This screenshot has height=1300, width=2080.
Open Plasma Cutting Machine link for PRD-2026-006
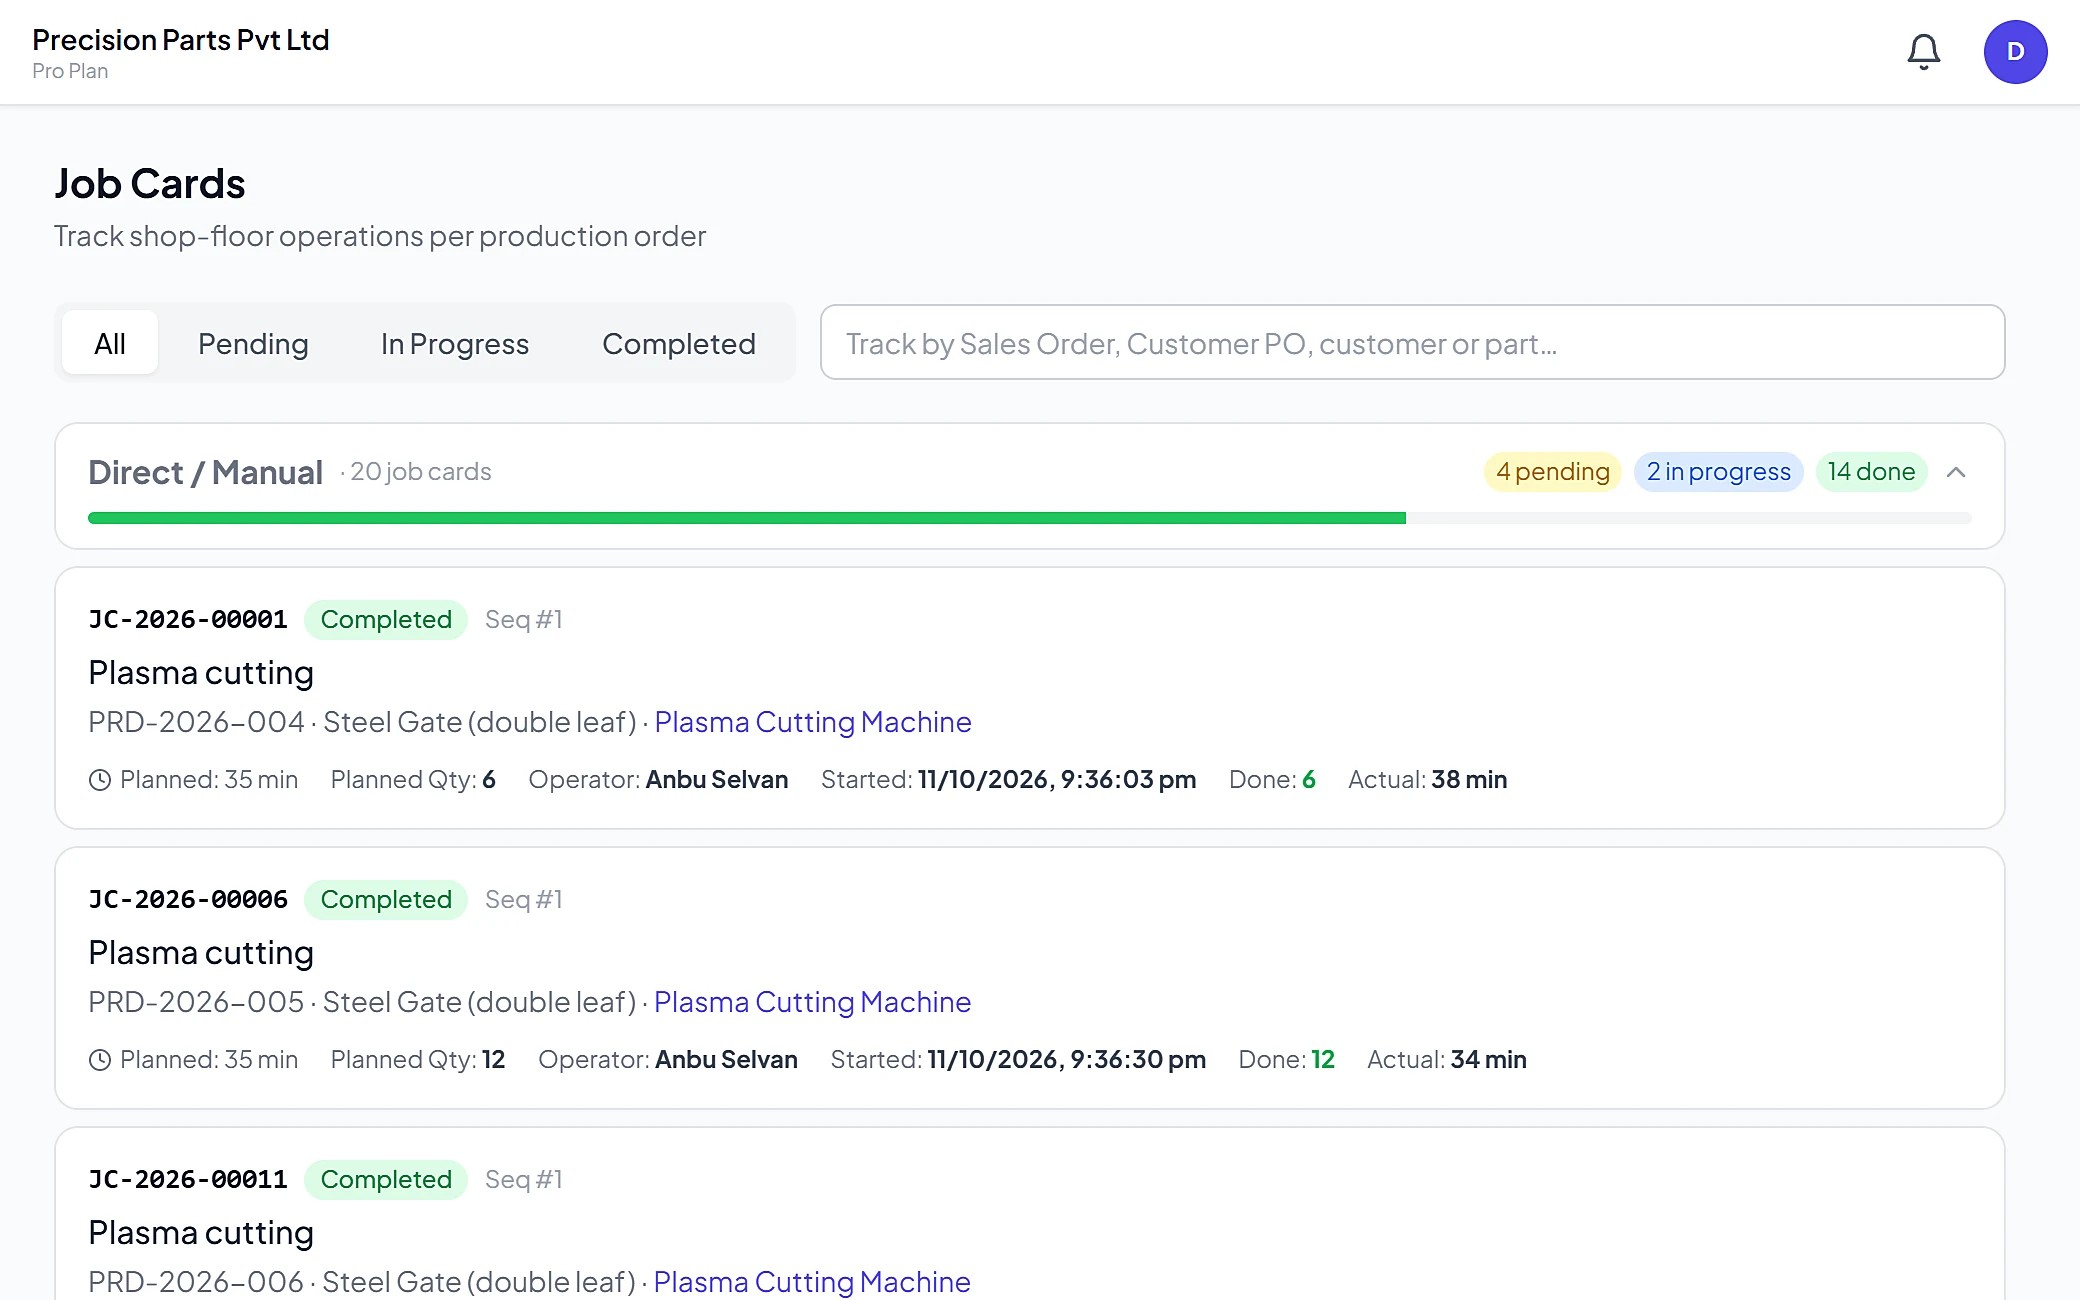812,1282
